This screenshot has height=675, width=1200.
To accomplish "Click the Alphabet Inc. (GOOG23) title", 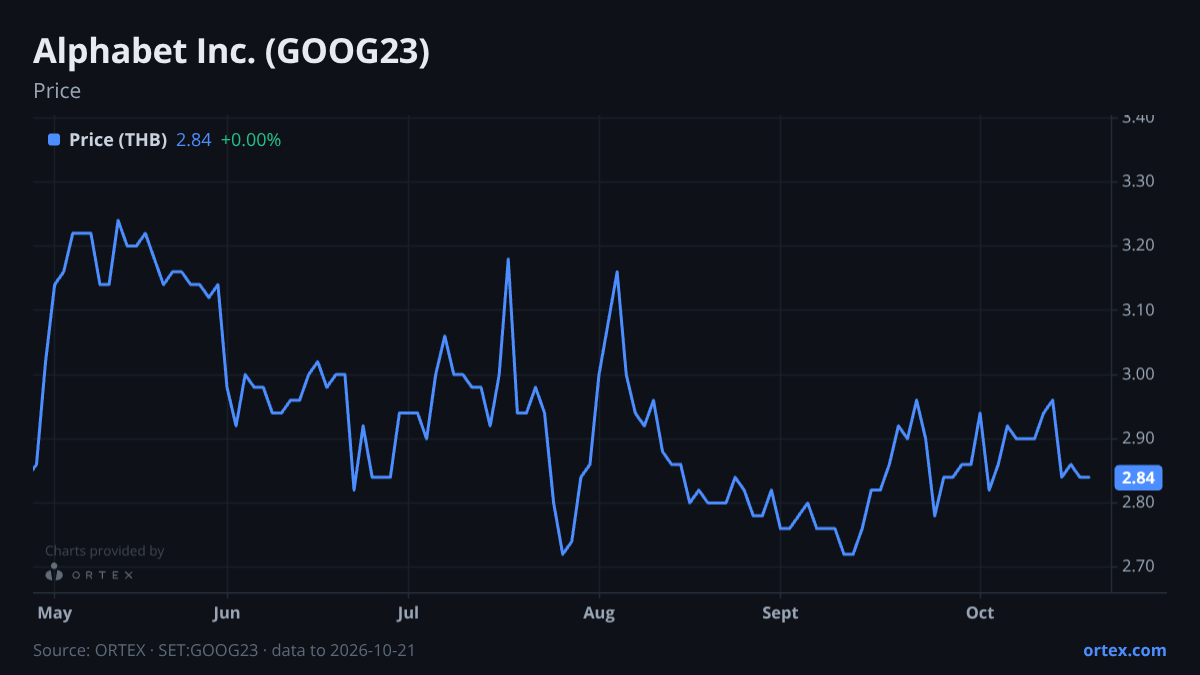I will tap(232, 52).
